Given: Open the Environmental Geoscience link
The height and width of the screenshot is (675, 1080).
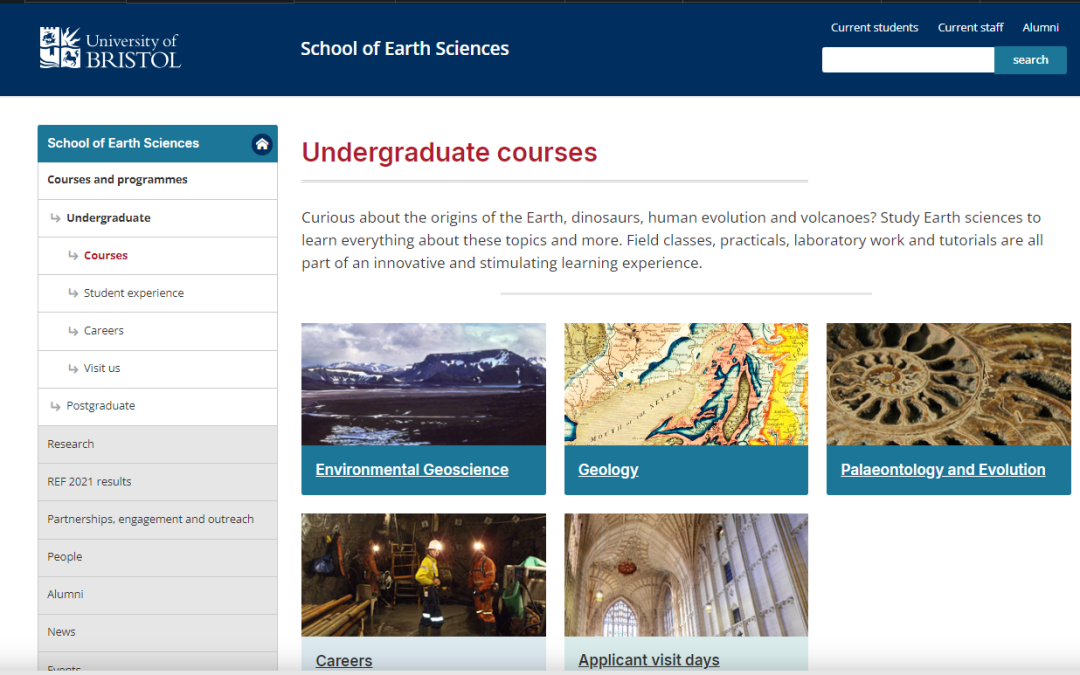Looking at the screenshot, I should [x=412, y=470].
